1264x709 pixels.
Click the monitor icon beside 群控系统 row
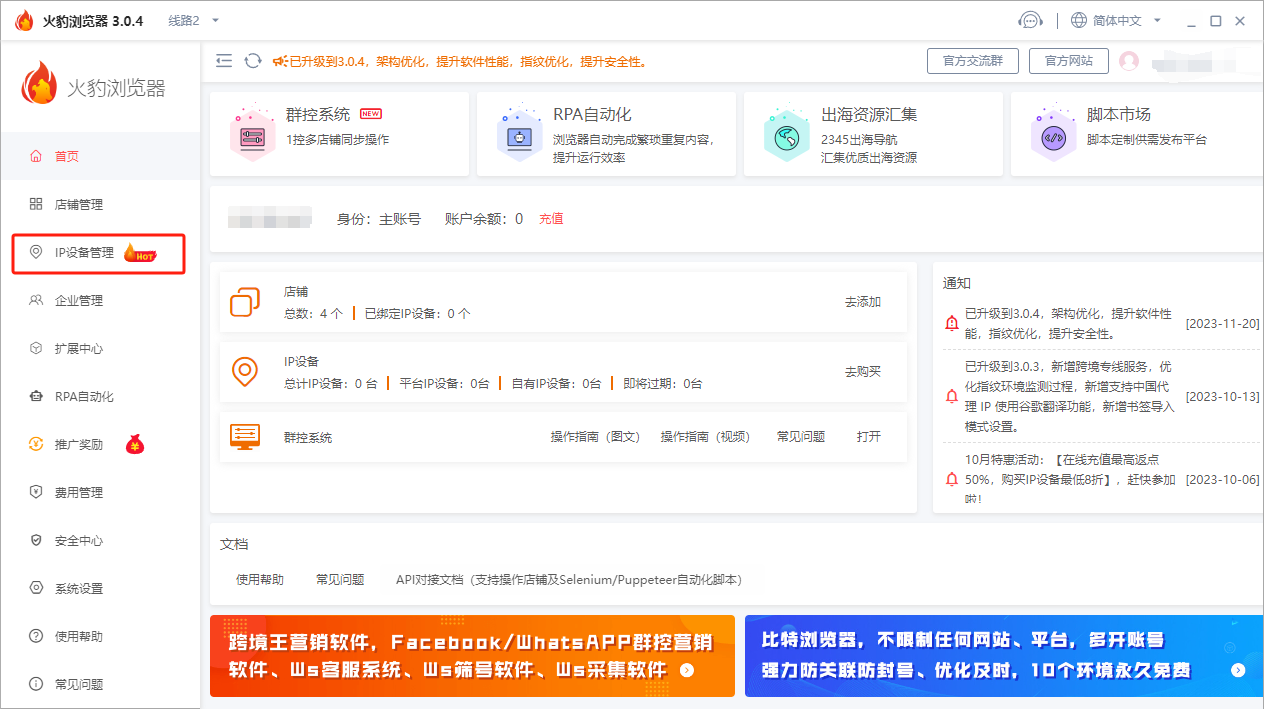click(245, 437)
